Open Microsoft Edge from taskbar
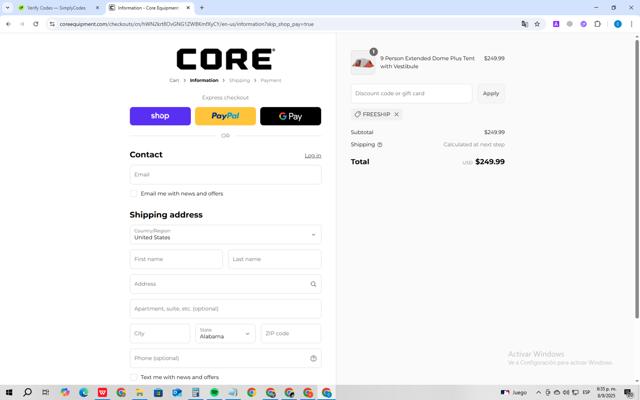The width and height of the screenshot is (640, 400). click(x=84, y=393)
